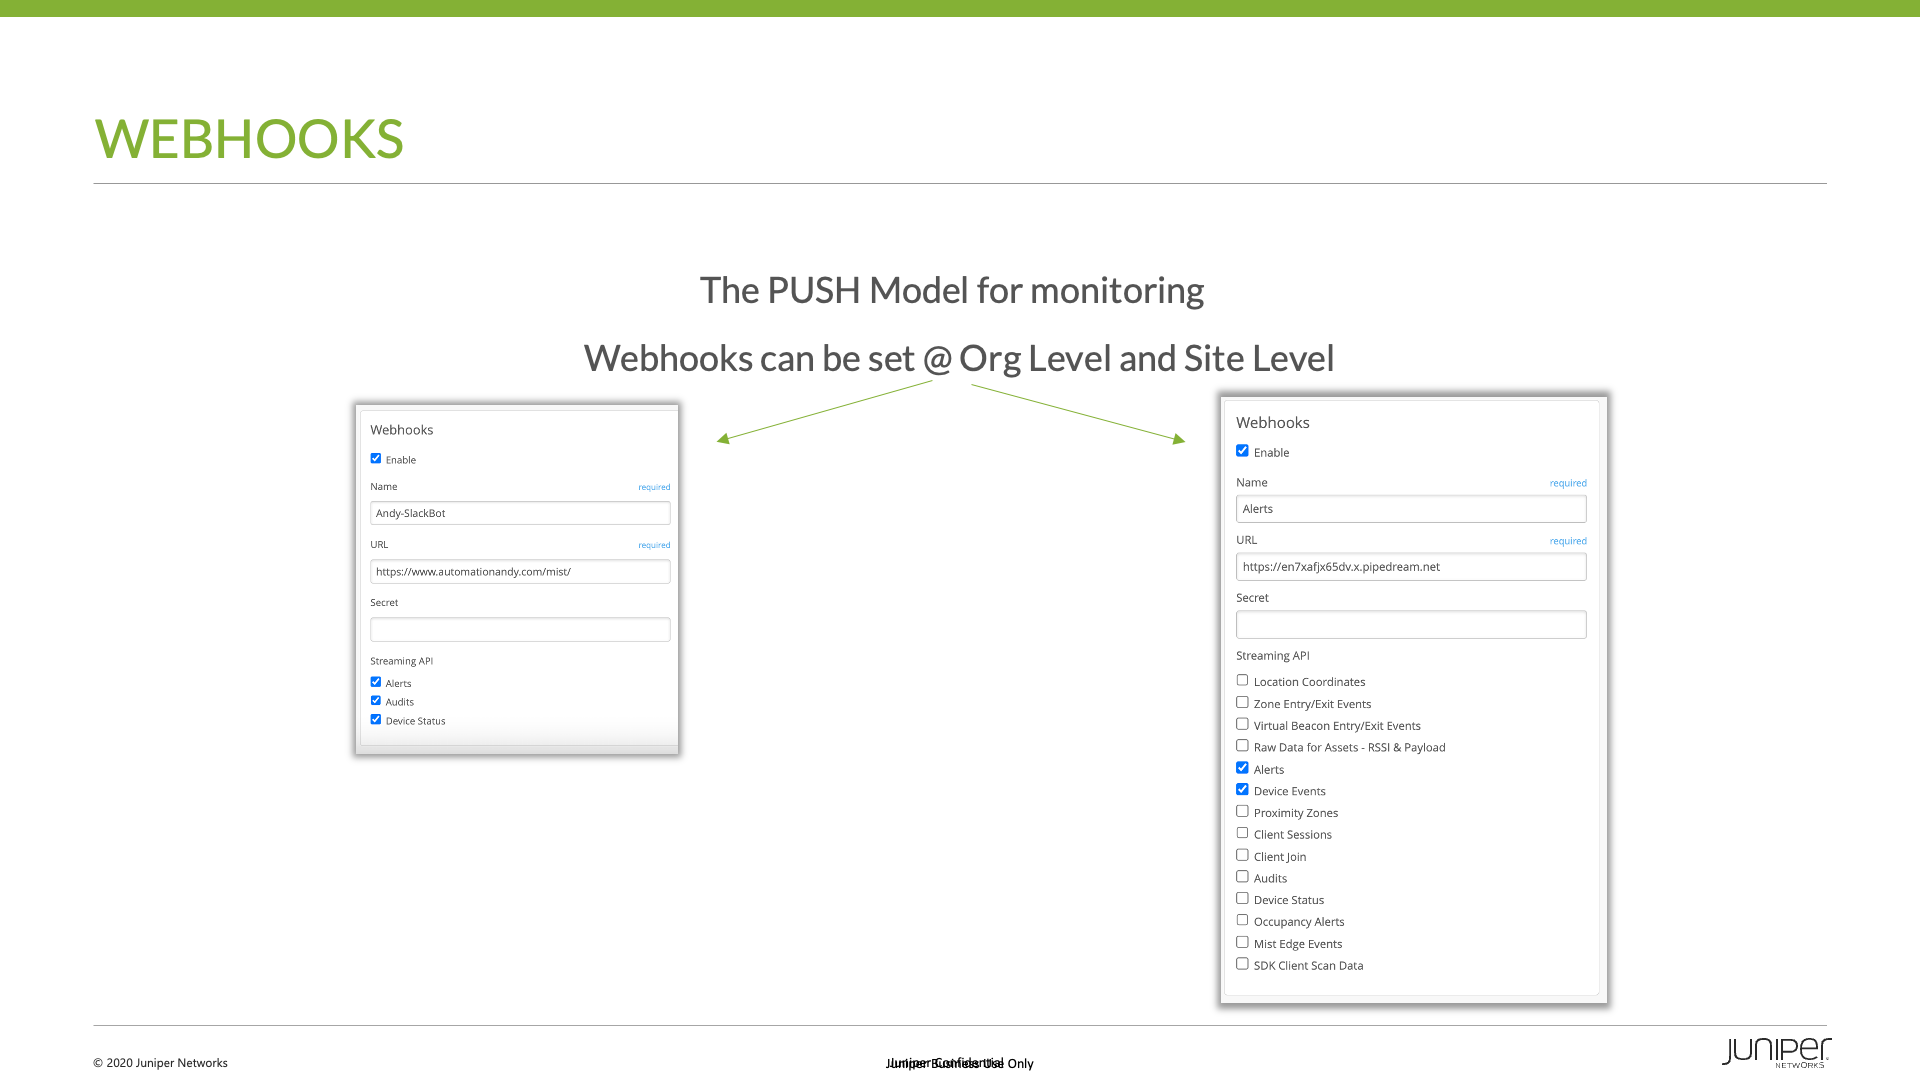Tick the Client Join checkbox
Viewport: 1920px width, 1080px height.
pos(1242,855)
